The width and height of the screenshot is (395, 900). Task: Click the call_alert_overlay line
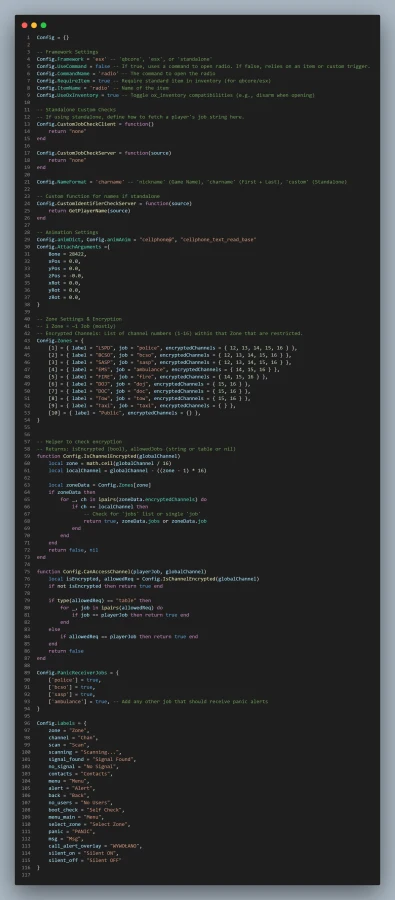click(95, 845)
